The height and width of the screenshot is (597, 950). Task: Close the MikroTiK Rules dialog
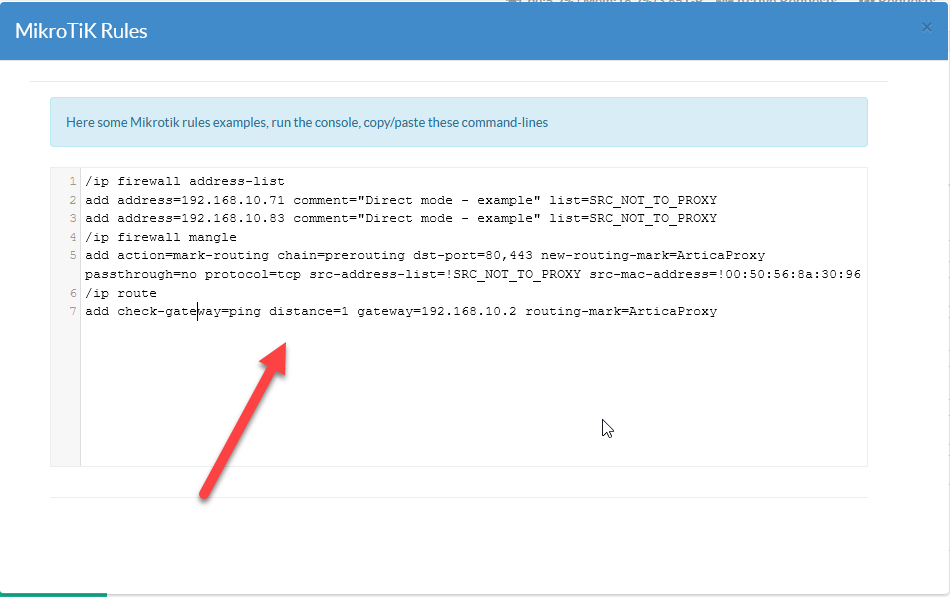pos(926,28)
